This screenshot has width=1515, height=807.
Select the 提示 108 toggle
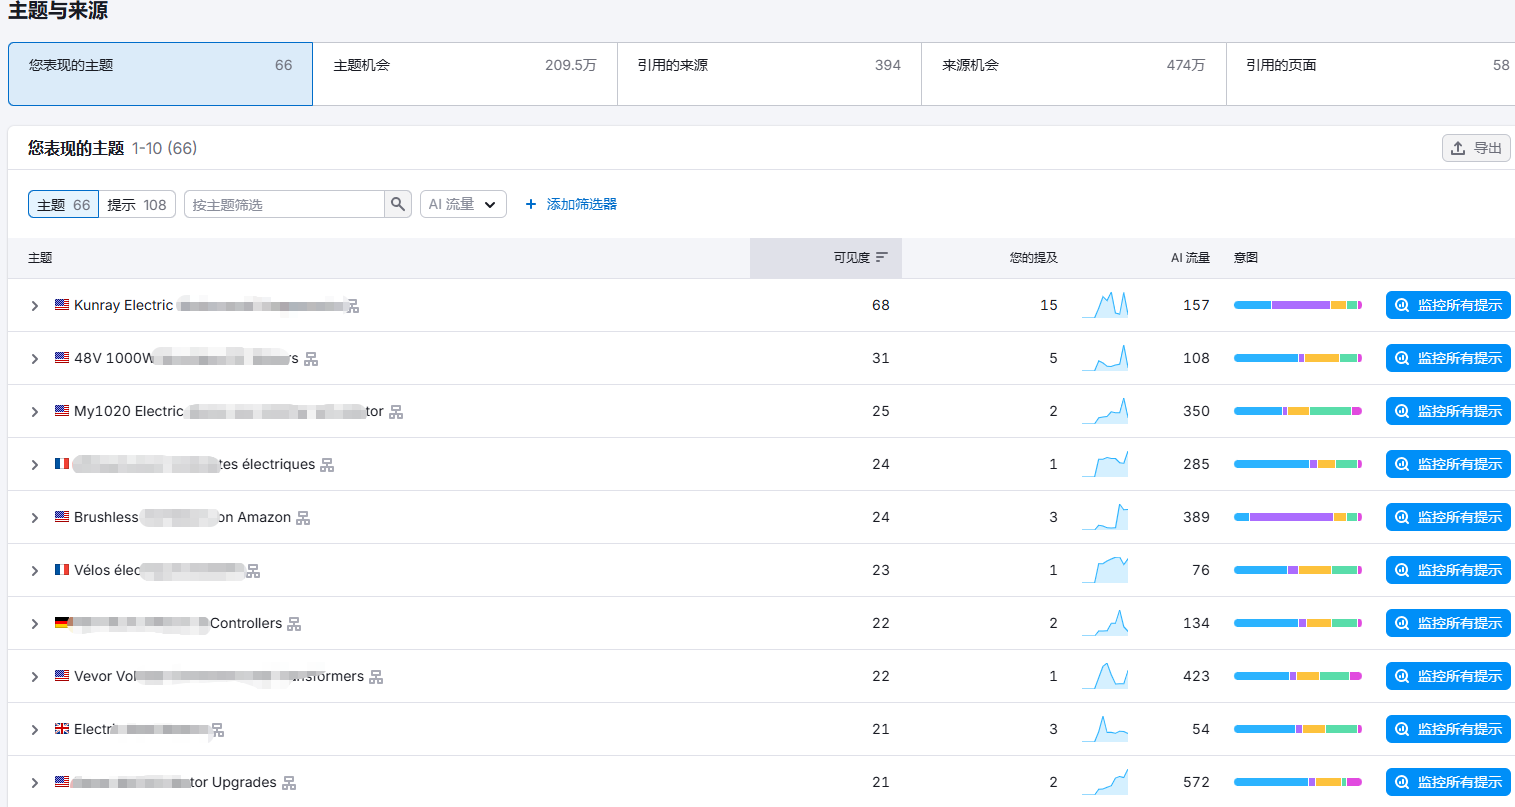pyautogui.click(x=137, y=204)
